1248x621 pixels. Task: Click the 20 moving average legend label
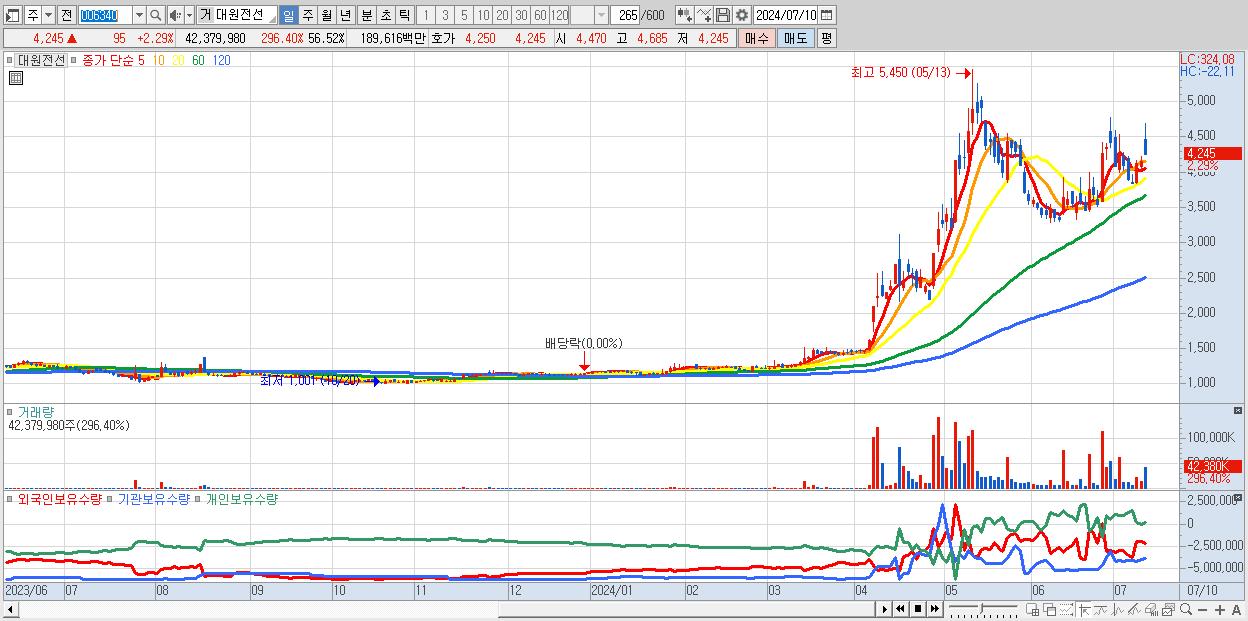178,60
